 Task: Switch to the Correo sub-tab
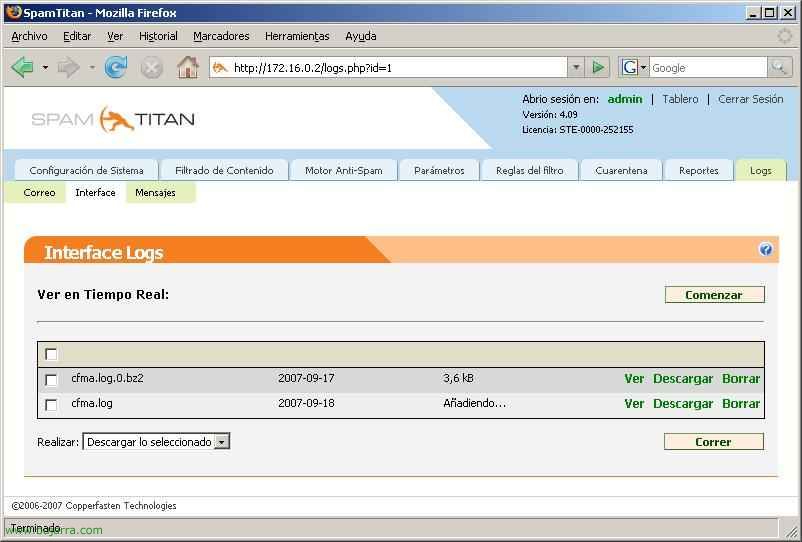coord(39,193)
